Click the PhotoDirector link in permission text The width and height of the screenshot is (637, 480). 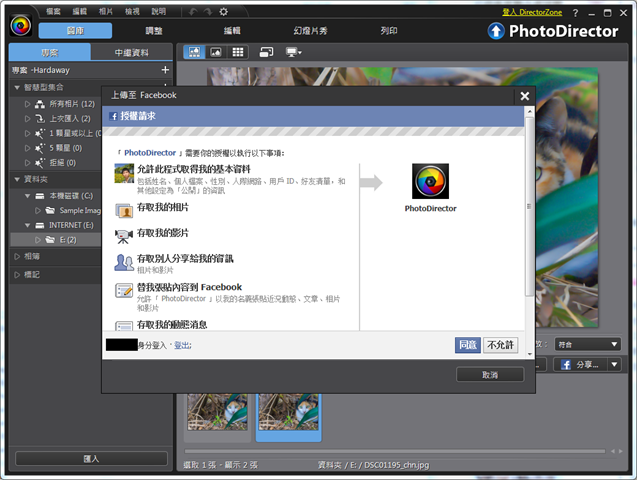pos(150,153)
